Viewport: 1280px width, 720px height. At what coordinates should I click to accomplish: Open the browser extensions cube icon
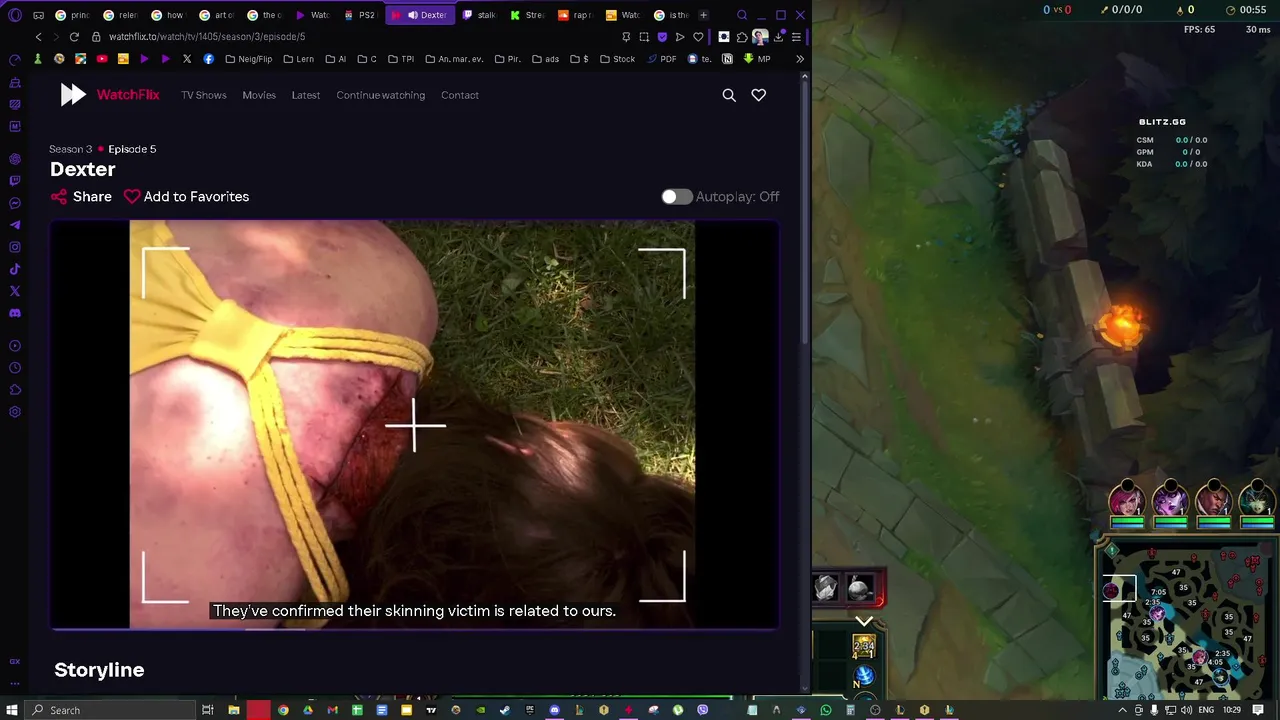[742, 37]
